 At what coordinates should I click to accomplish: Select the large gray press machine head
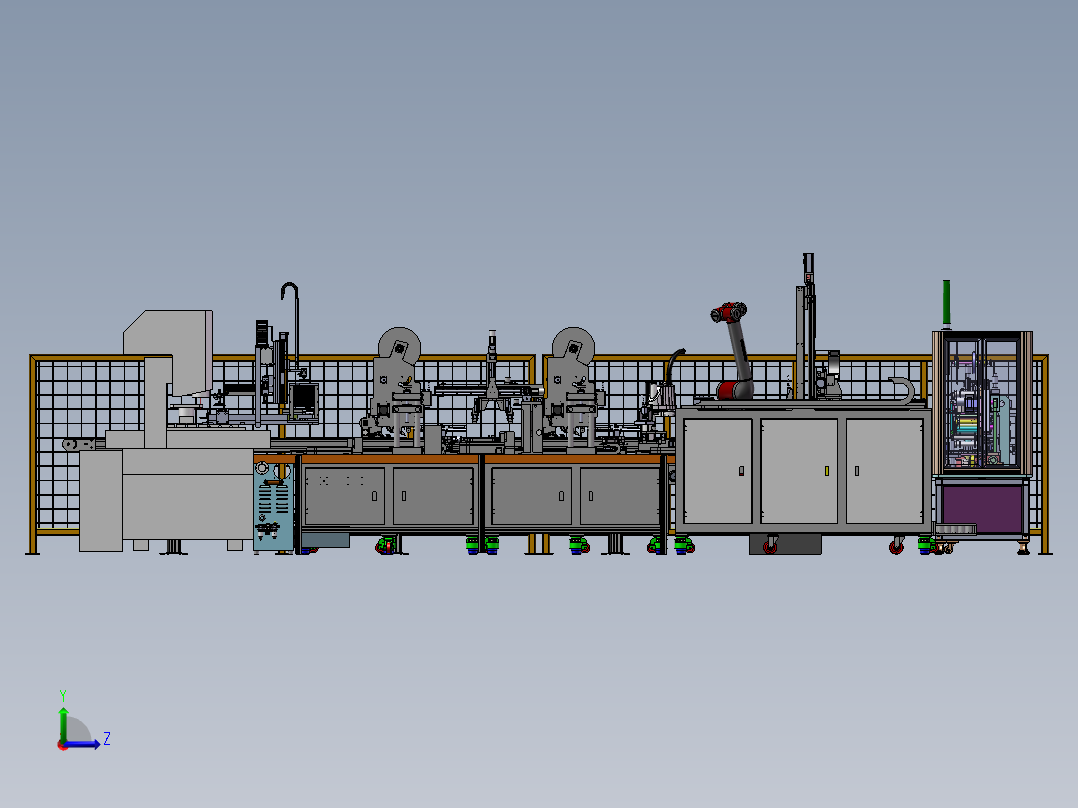pyautogui.click(x=169, y=352)
